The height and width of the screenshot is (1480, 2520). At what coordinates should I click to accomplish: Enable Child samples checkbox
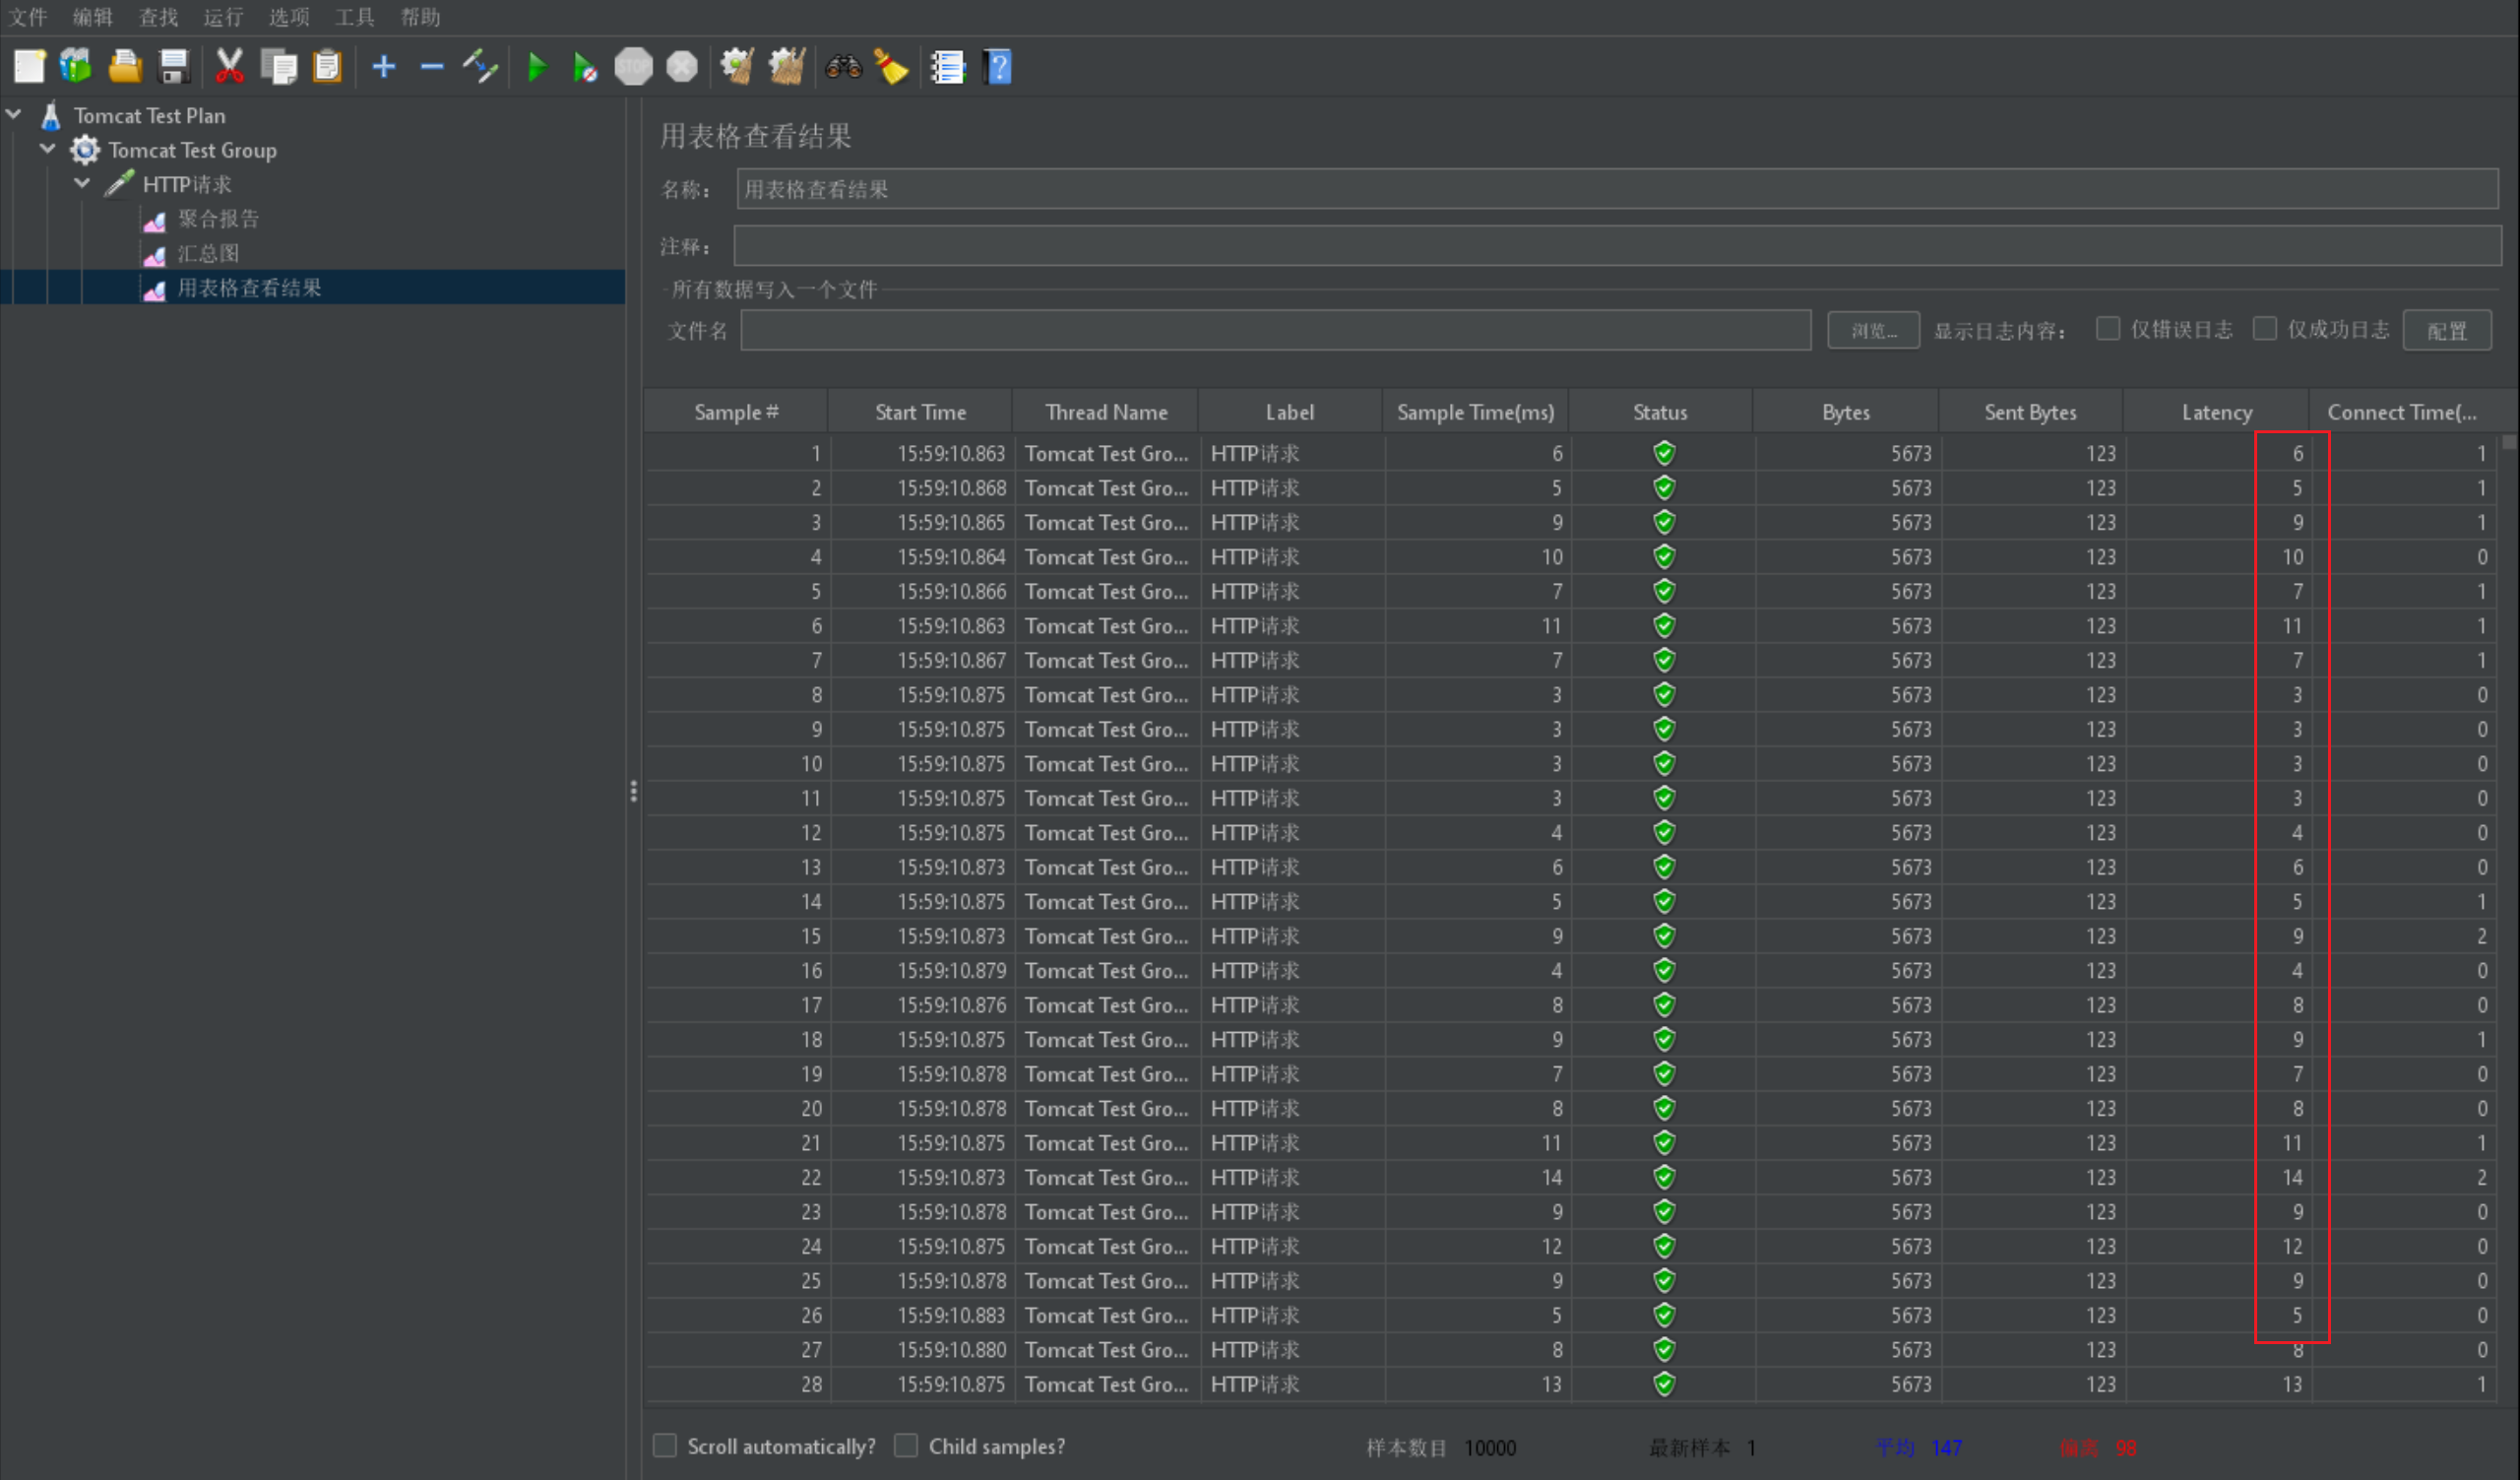pos(906,1446)
